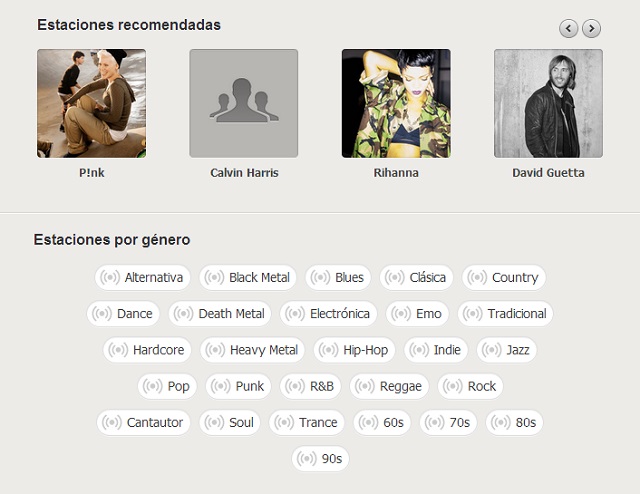The image size is (640, 494).
Task: Start the Electrónica genre station
Action: [x=329, y=314]
